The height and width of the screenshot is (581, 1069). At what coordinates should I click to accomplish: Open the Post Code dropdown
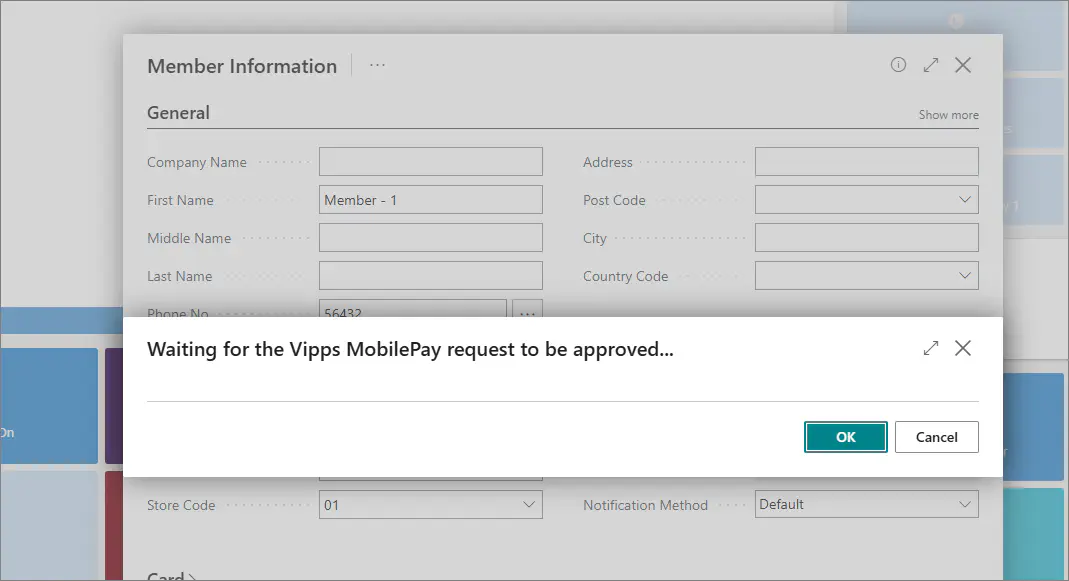point(965,200)
